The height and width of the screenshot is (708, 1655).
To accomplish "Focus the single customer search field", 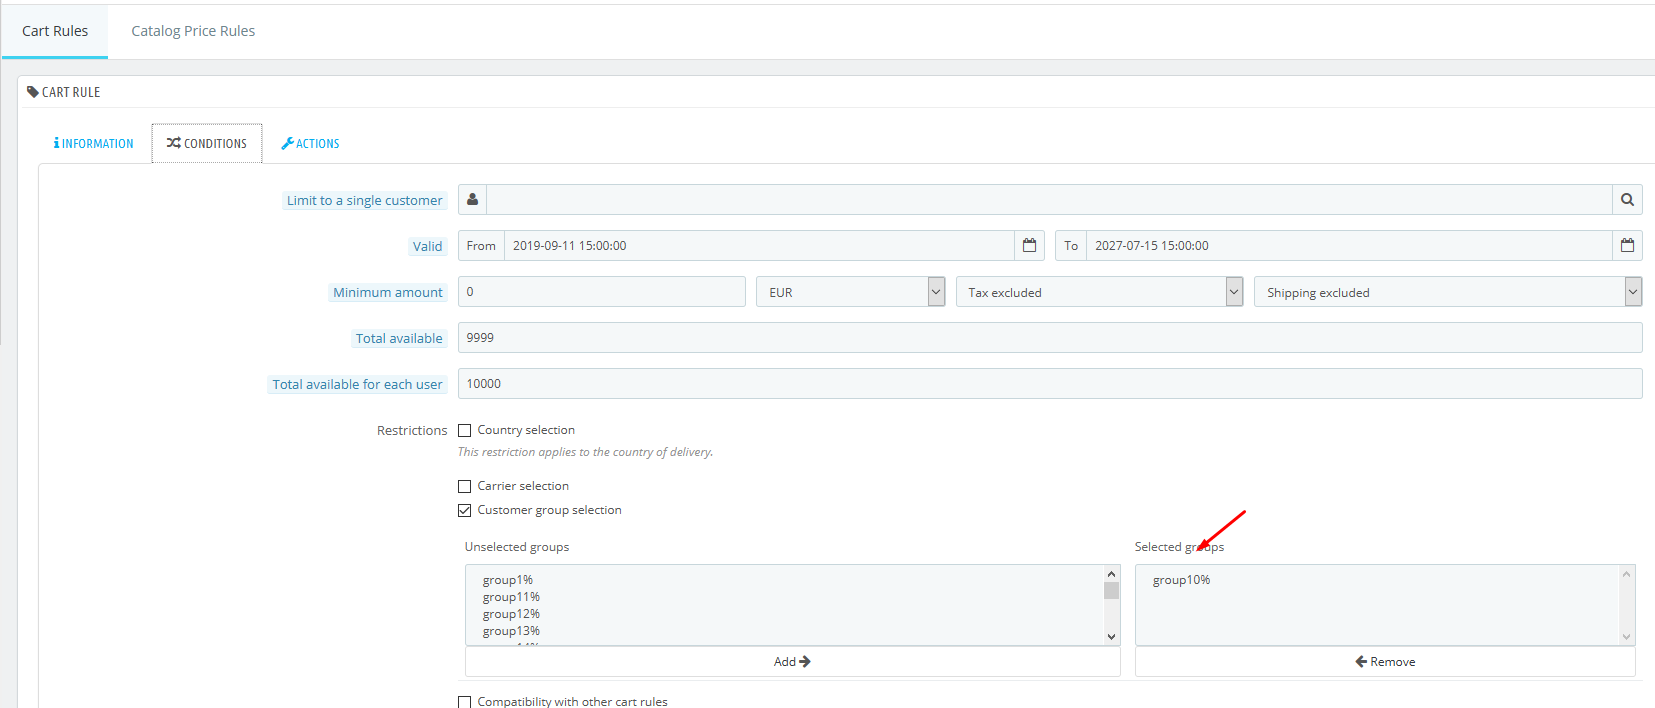I will pos(1049,200).
